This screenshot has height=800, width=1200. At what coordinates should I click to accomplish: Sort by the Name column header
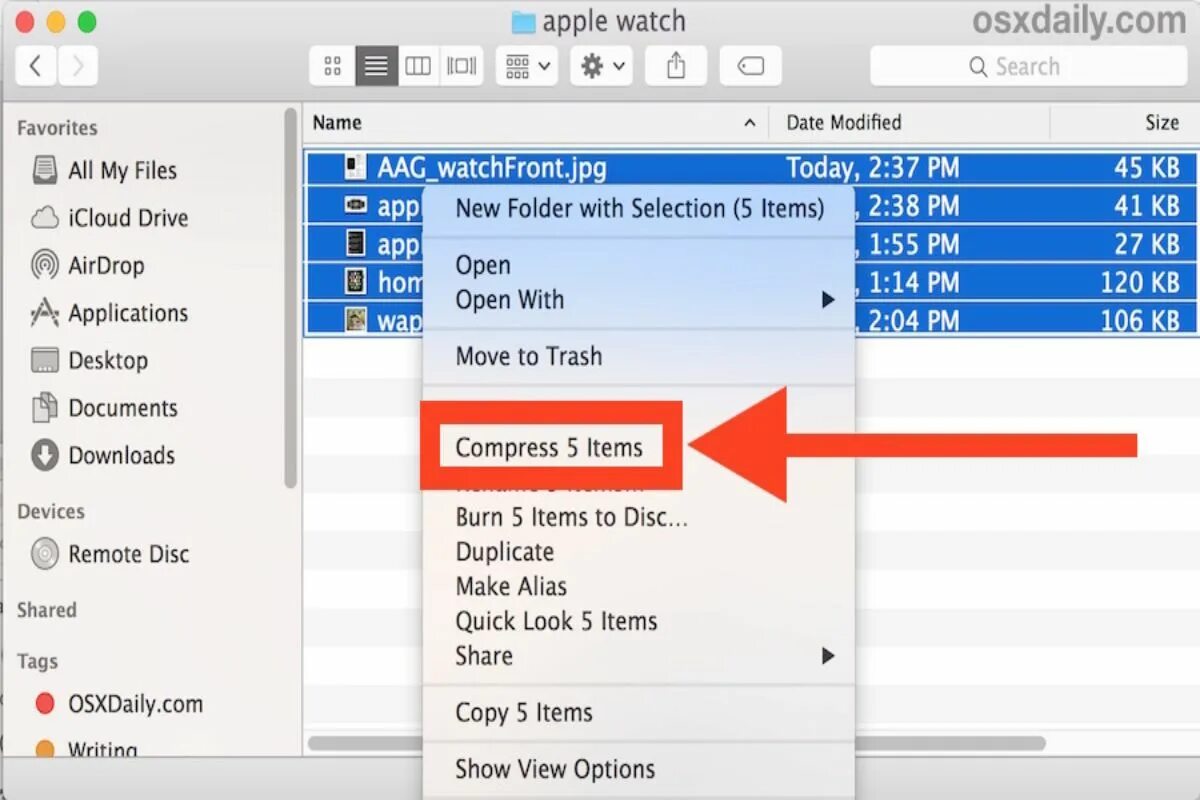pyautogui.click(x=337, y=122)
